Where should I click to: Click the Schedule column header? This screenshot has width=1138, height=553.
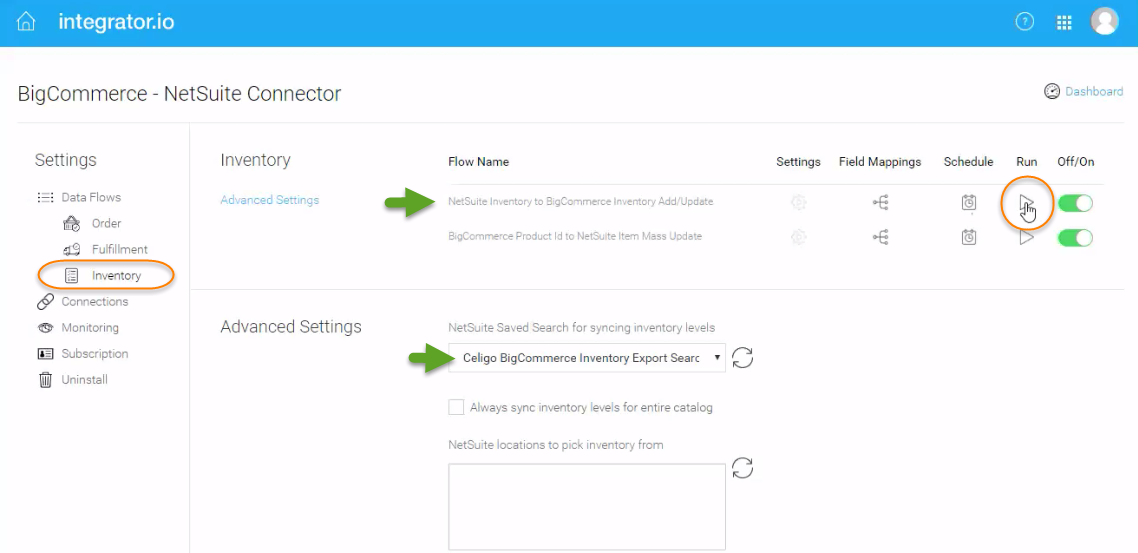[968, 162]
